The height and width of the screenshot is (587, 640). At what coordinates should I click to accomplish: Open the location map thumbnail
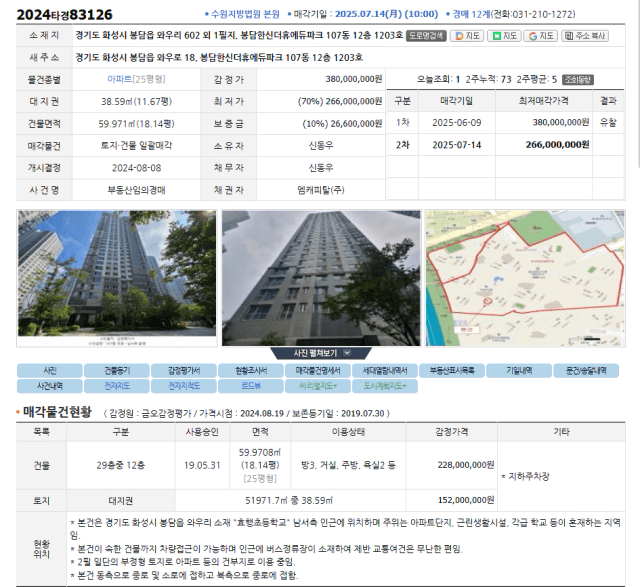point(525,278)
